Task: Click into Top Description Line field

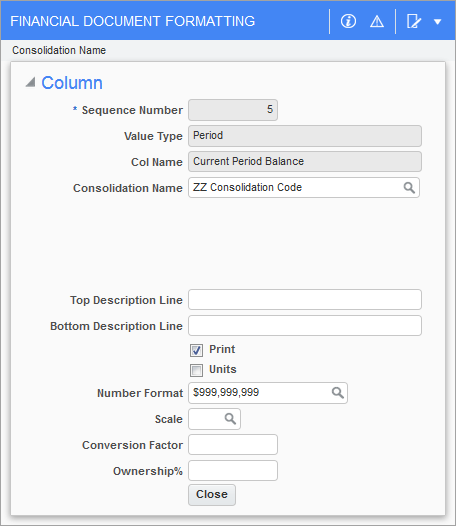Action: pos(305,300)
